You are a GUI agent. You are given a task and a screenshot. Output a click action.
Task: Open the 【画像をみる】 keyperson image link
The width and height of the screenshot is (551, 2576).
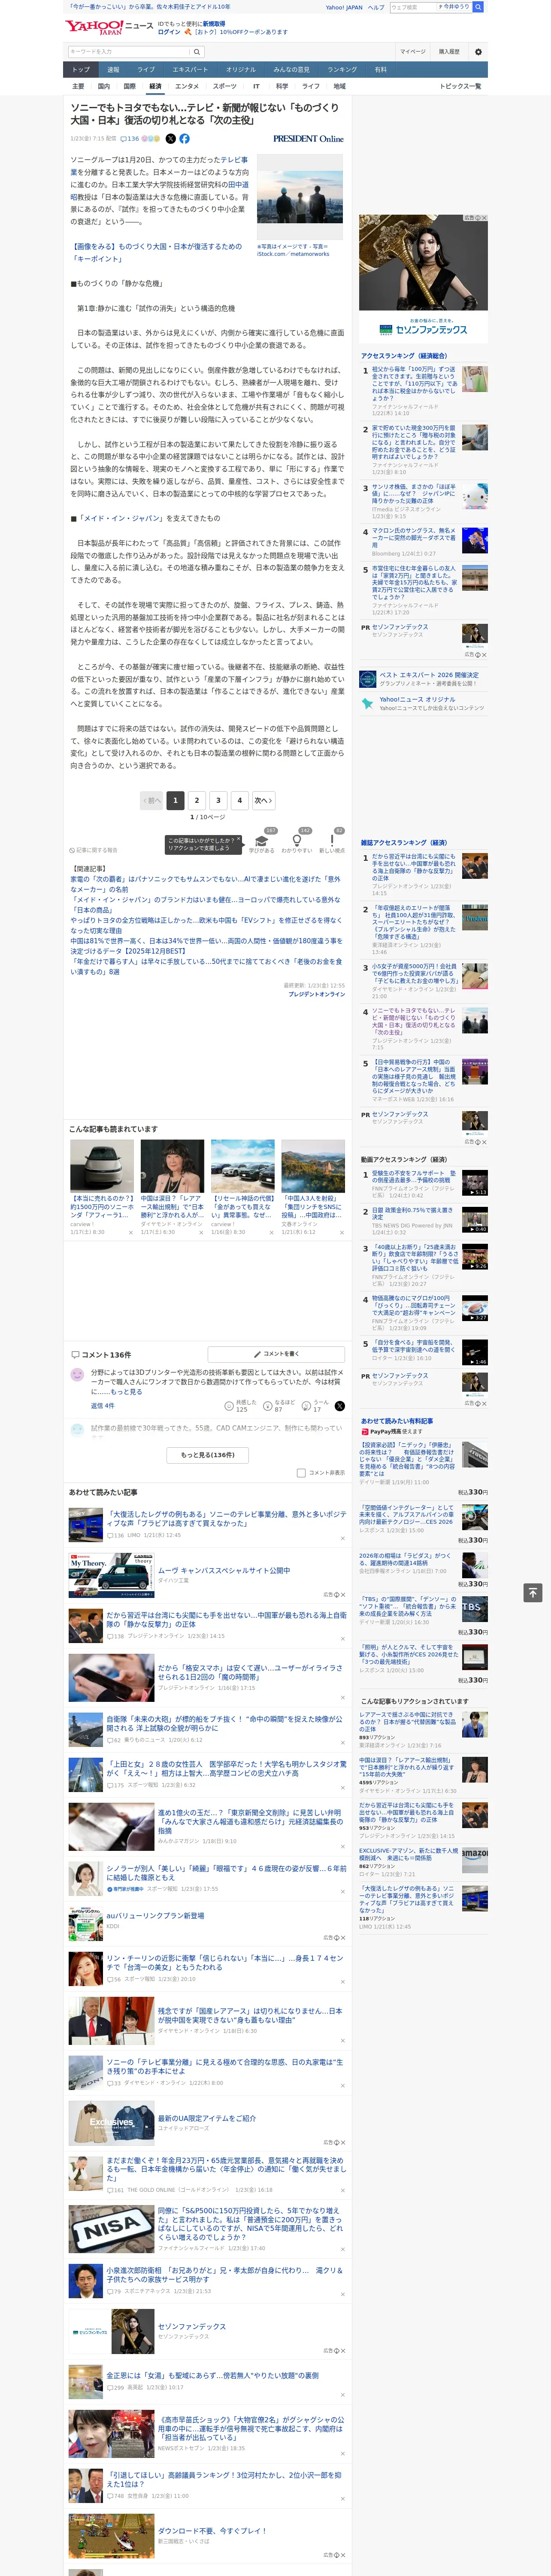156,252
